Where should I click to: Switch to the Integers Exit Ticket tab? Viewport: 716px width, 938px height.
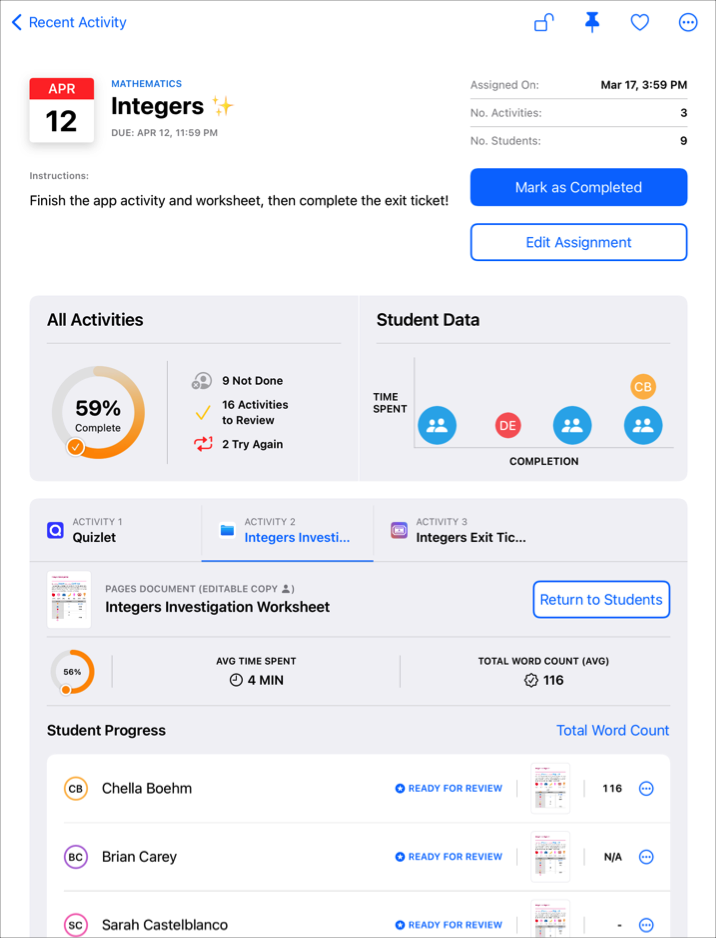point(460,530)
